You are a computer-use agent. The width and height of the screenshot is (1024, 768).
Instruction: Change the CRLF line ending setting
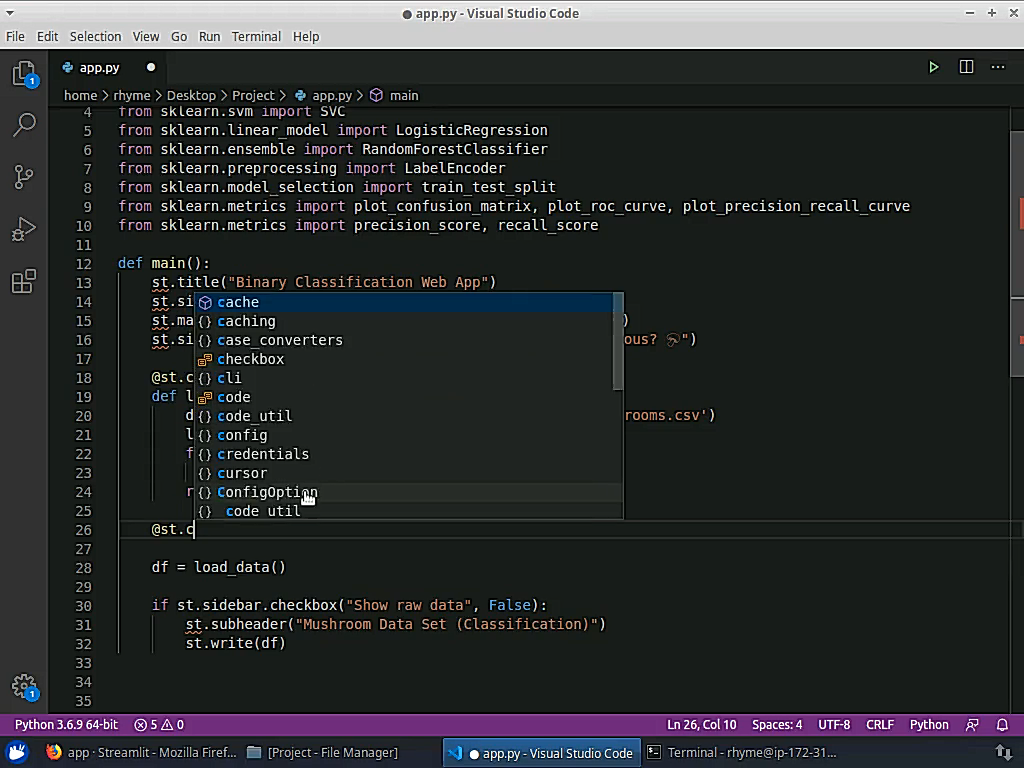pos(880,725)
